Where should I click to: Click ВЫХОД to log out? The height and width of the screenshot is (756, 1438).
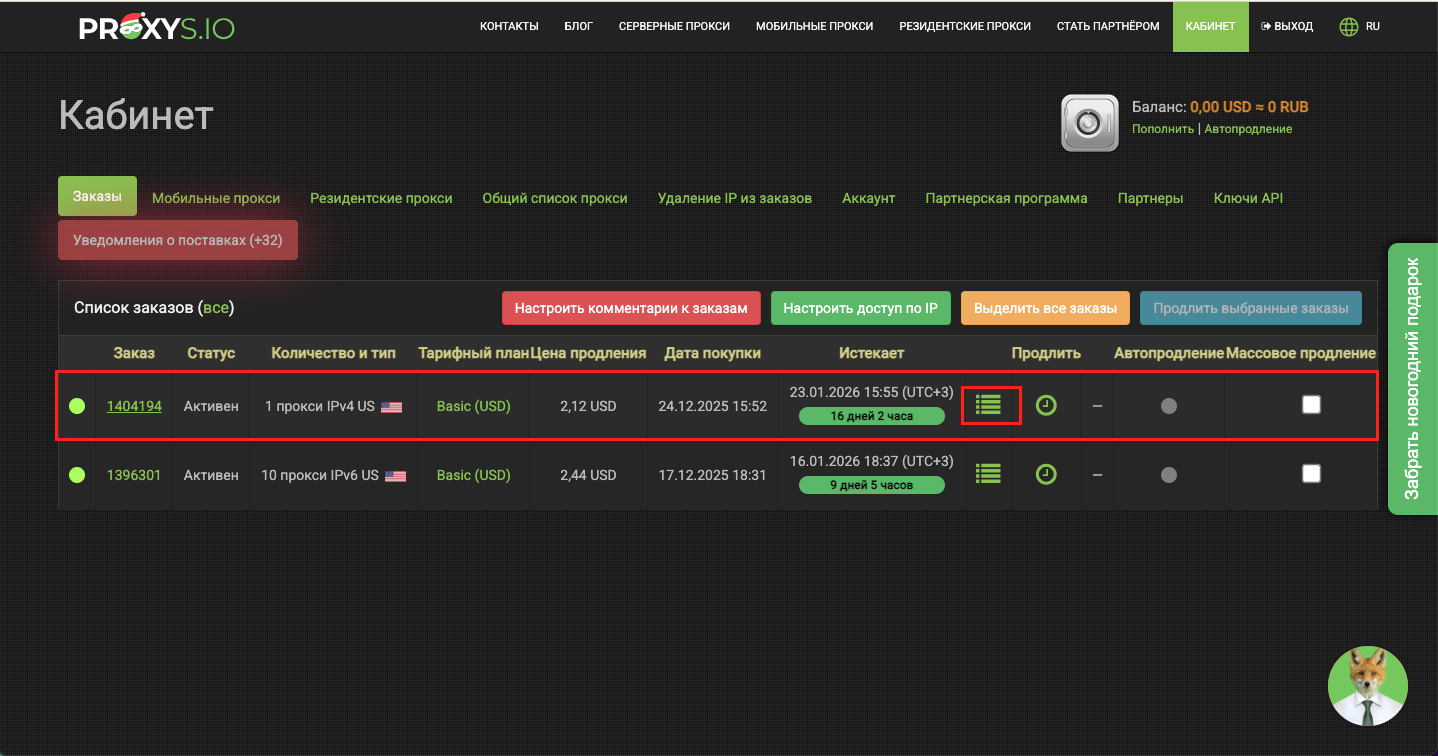click(x=1287, y=27)
